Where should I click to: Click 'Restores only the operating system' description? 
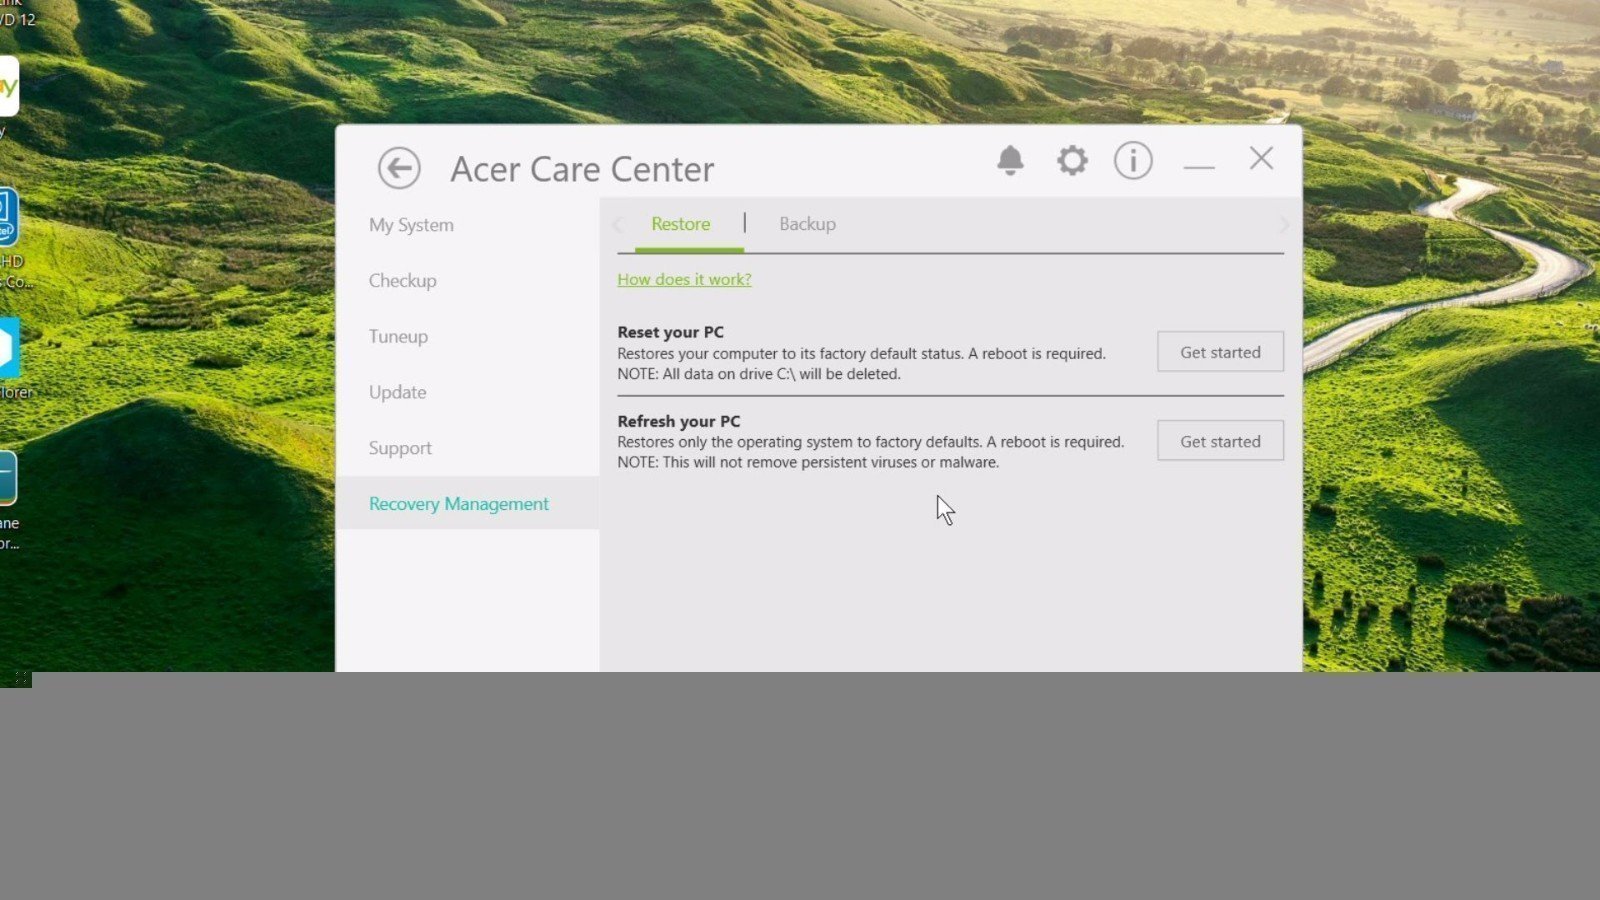click(870, 442)
